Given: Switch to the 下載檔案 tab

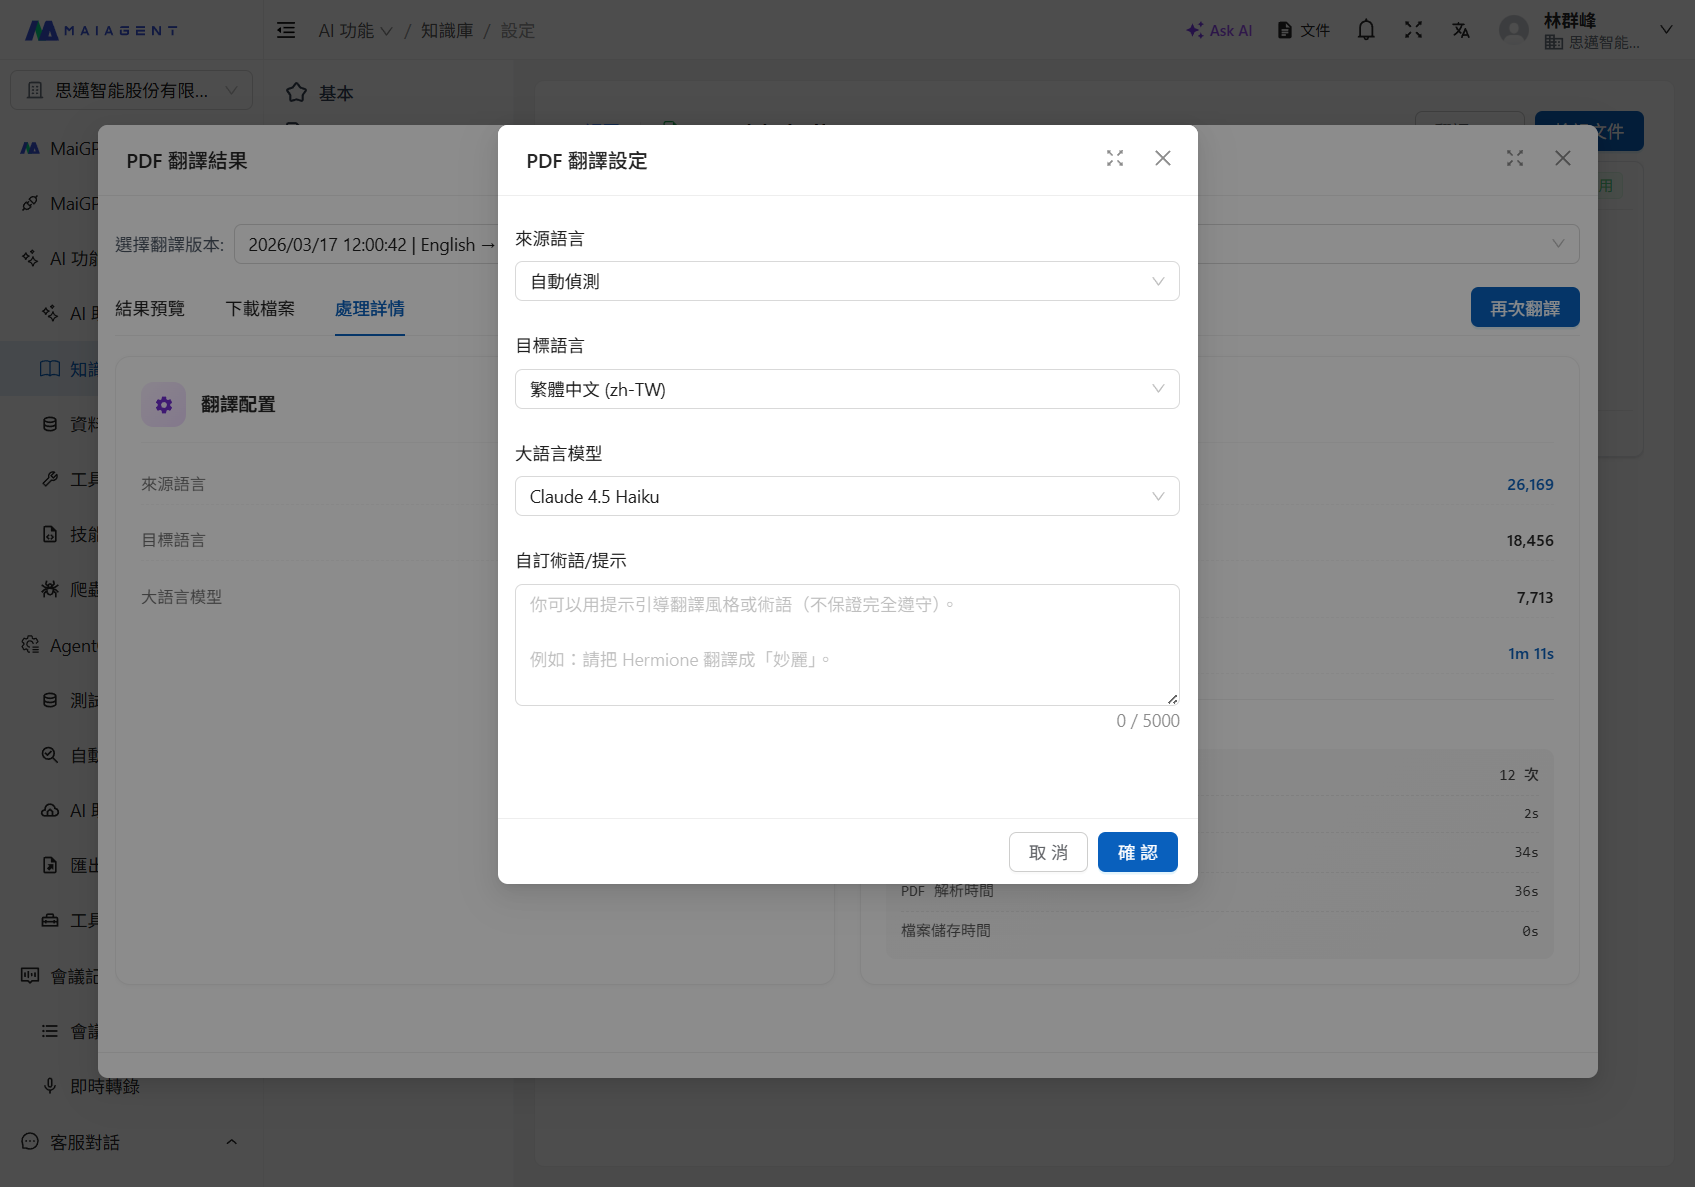Looking at the screenshot, I should [260, 308].
